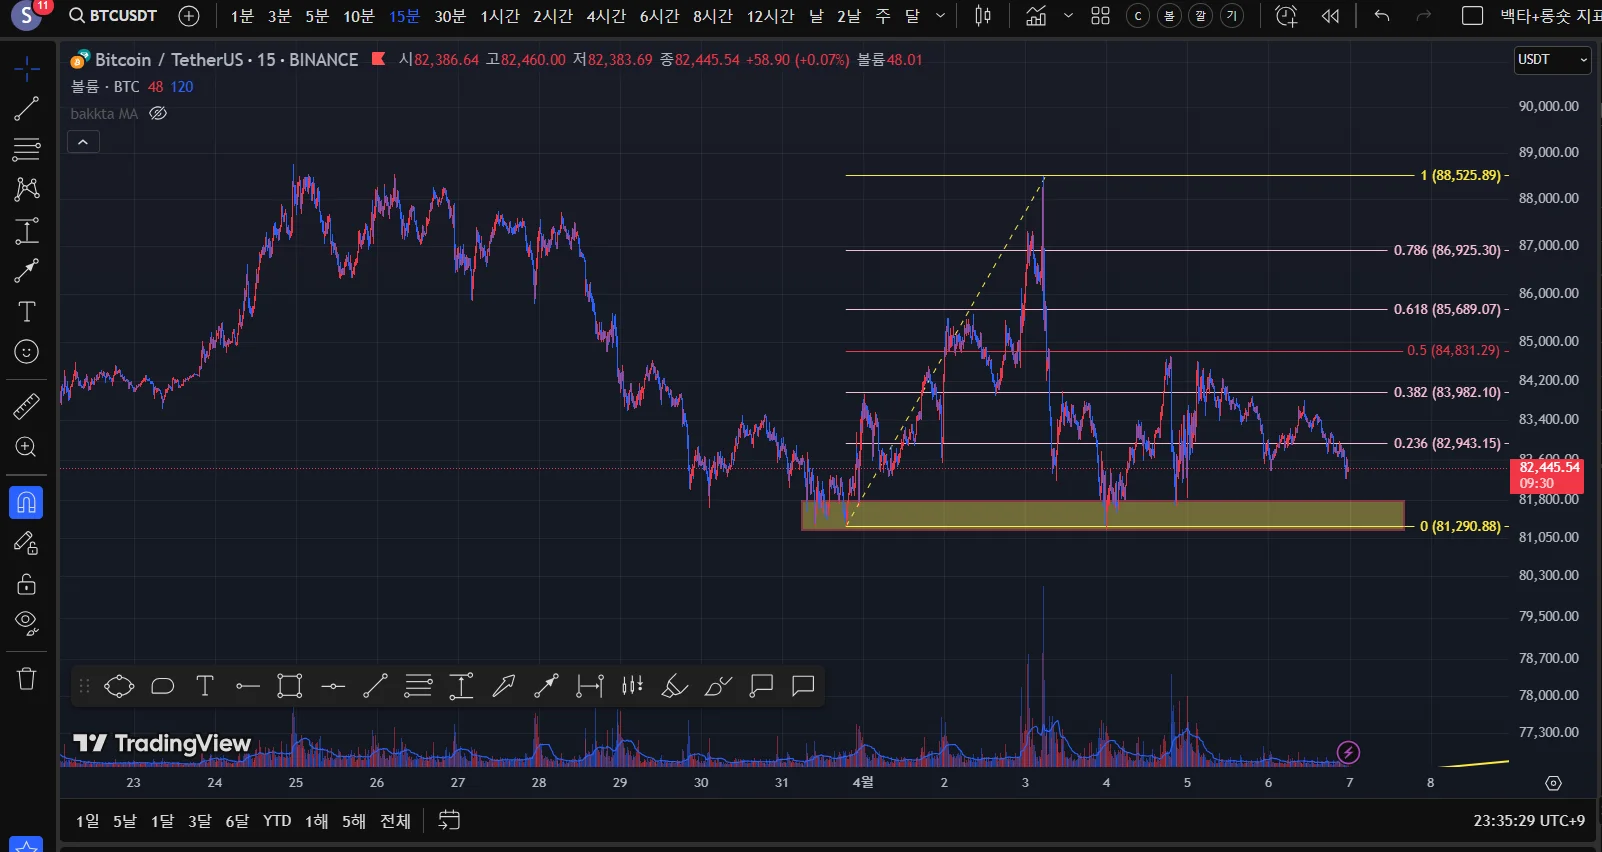Screen dimensions: 1602x852
Task: Toggle lock all drawings tool
Action: coord(27,583)
